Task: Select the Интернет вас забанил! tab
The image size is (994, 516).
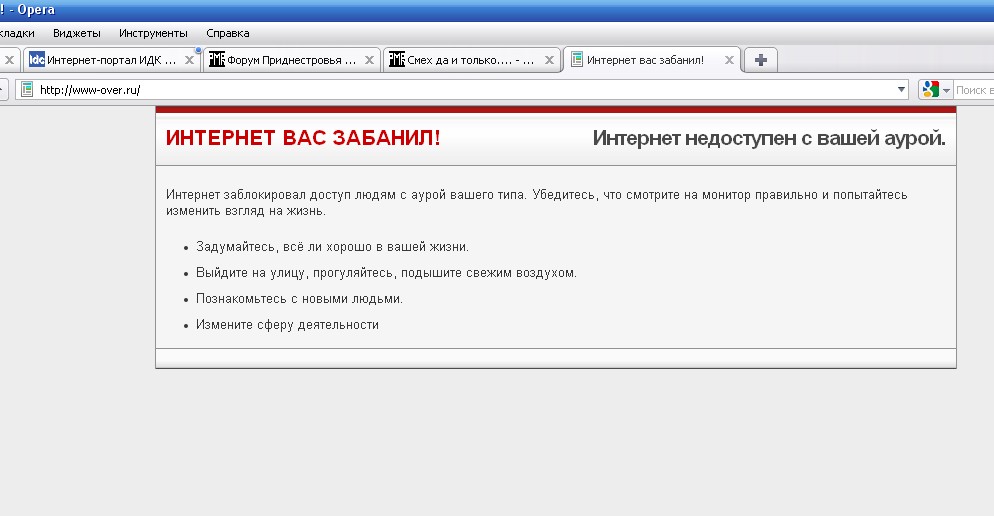Action: tap(645, 60)
